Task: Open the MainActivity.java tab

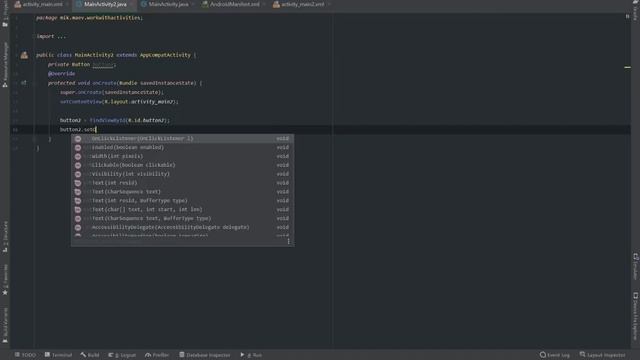Action: (x=167, y=4)
